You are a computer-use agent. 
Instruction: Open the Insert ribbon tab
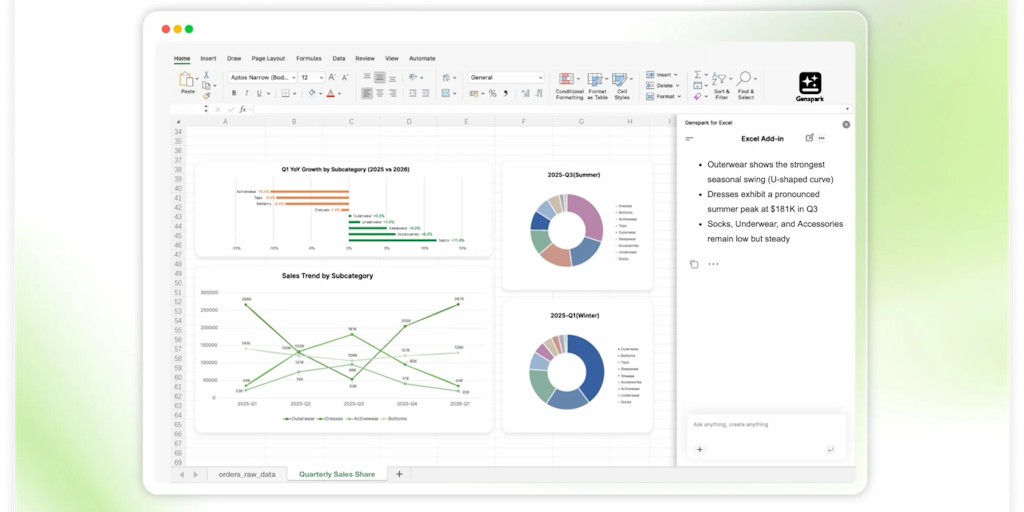click(208, 58)
